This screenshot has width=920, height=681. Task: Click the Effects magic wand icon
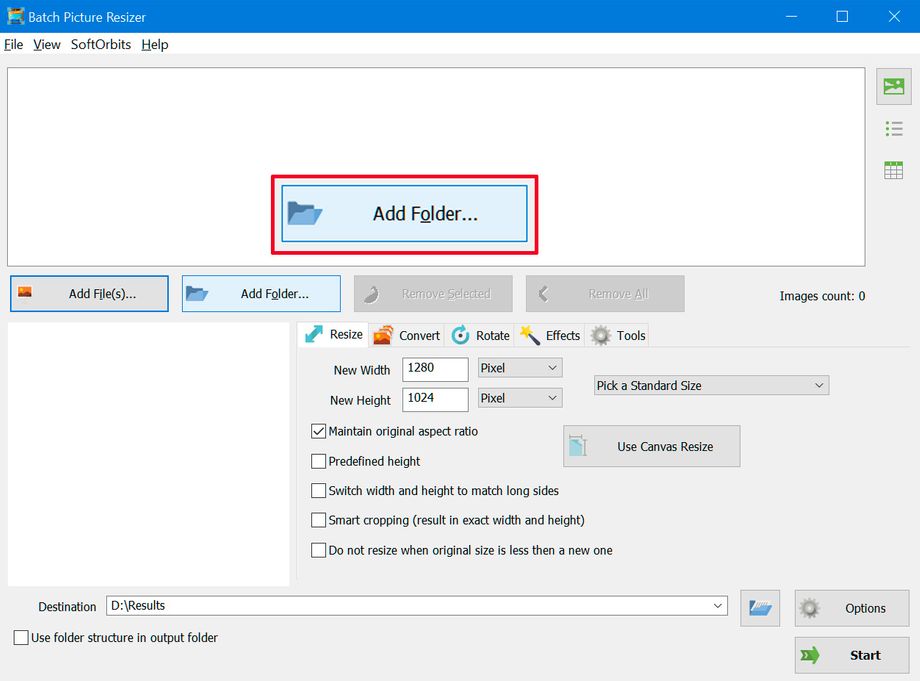[x=534, y=335]
